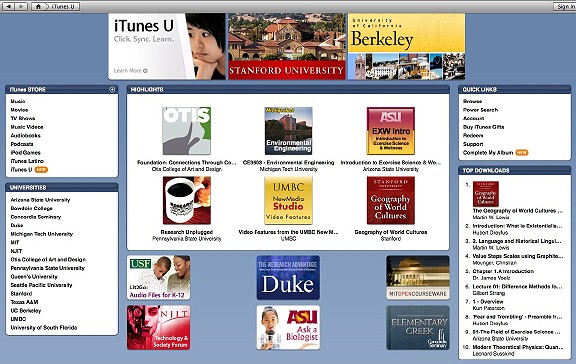Click Account in Quick Links
This screenshot has height=364, width=576.
coord(474,118)
